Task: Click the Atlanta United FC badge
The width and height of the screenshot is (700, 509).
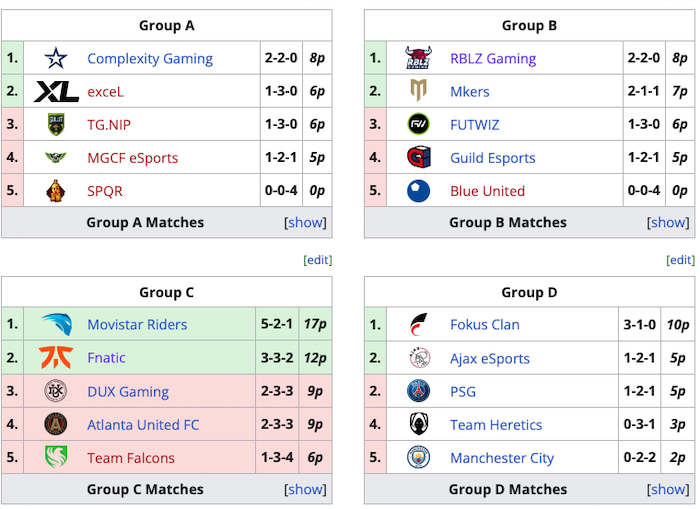Action: coord(56,424)
